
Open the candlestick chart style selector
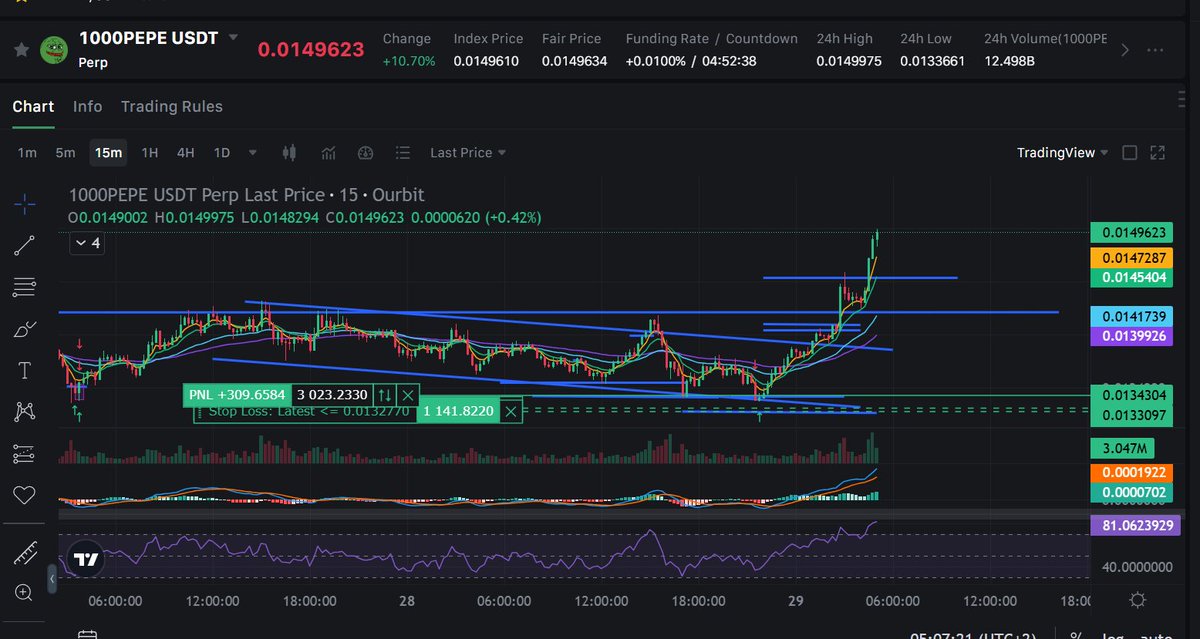click(x=290, y=153)
